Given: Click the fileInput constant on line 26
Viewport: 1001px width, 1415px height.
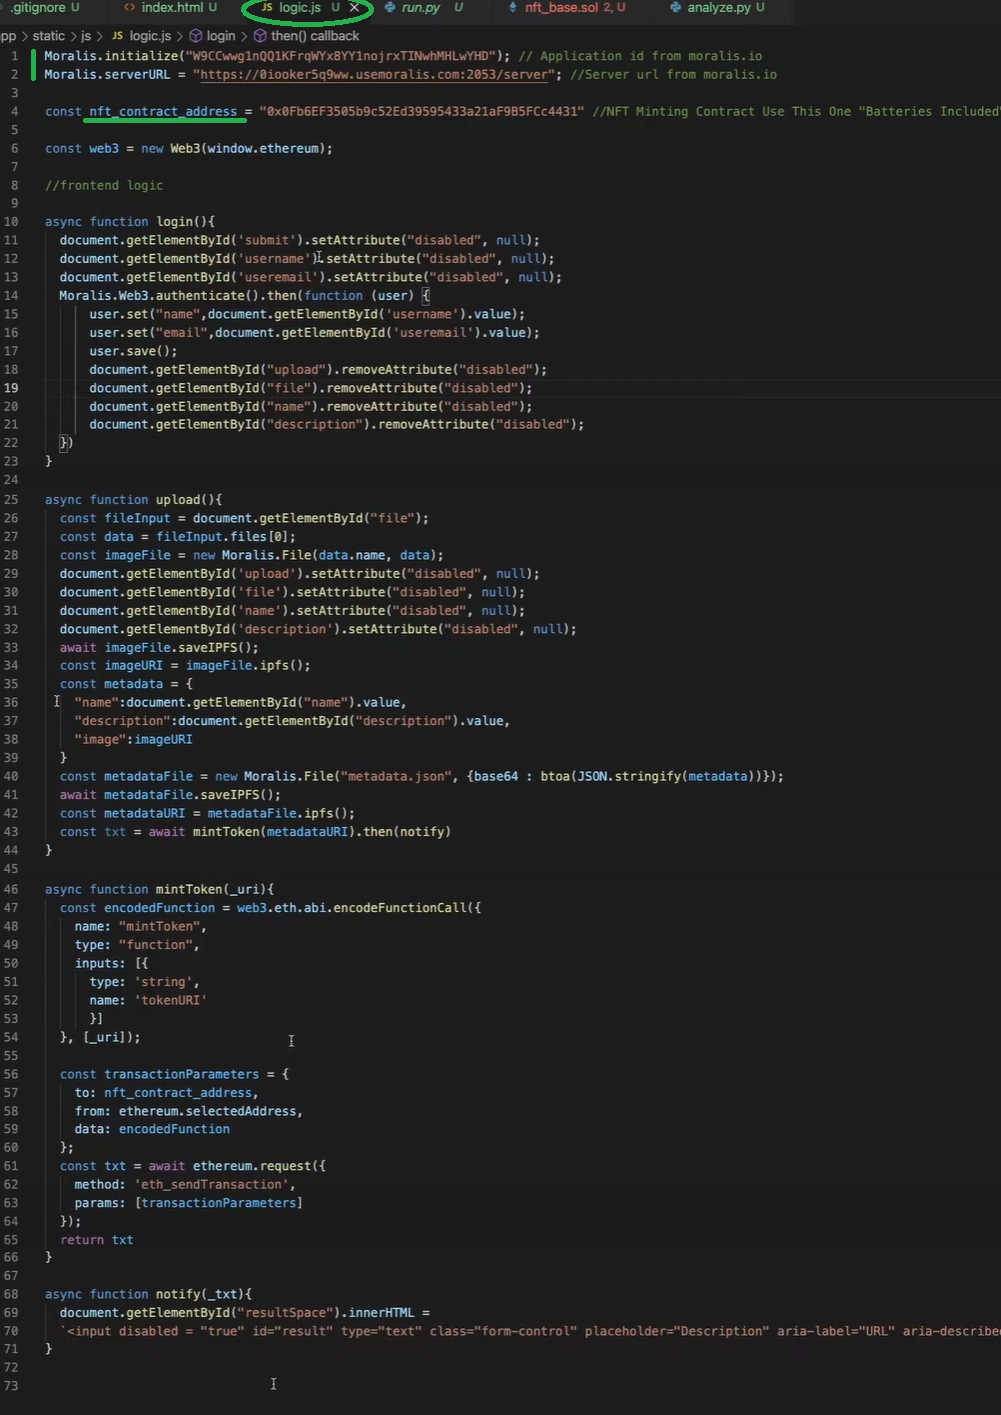Looking at the screenshot, I should click(x=138, y=519).
